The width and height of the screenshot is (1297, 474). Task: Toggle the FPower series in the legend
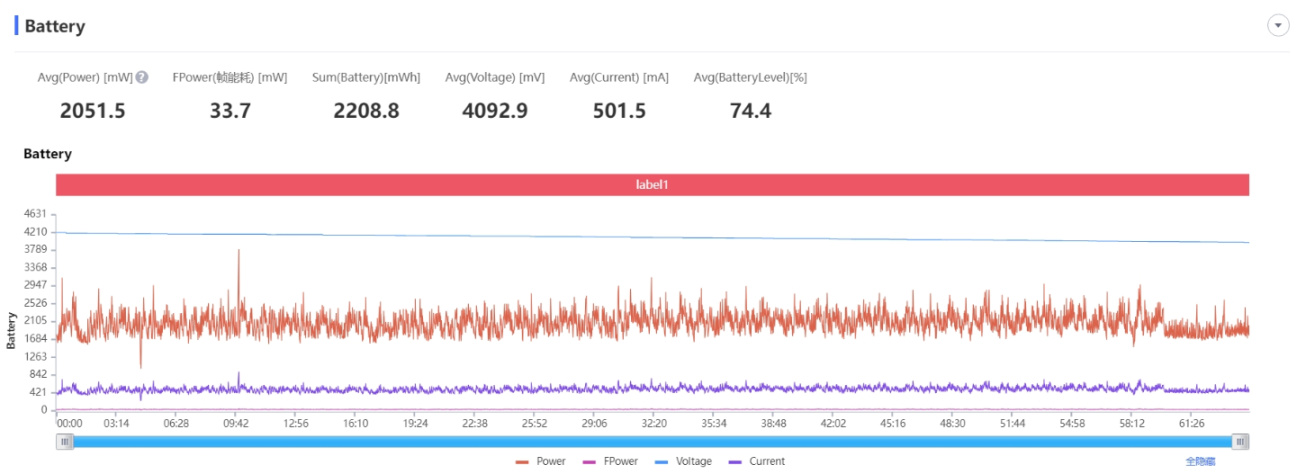610,462
